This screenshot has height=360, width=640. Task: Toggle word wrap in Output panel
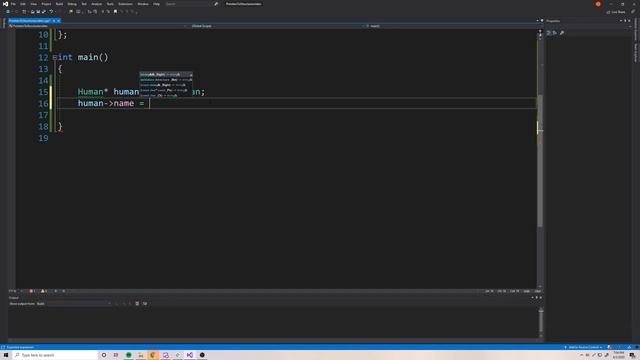(145, 304)
